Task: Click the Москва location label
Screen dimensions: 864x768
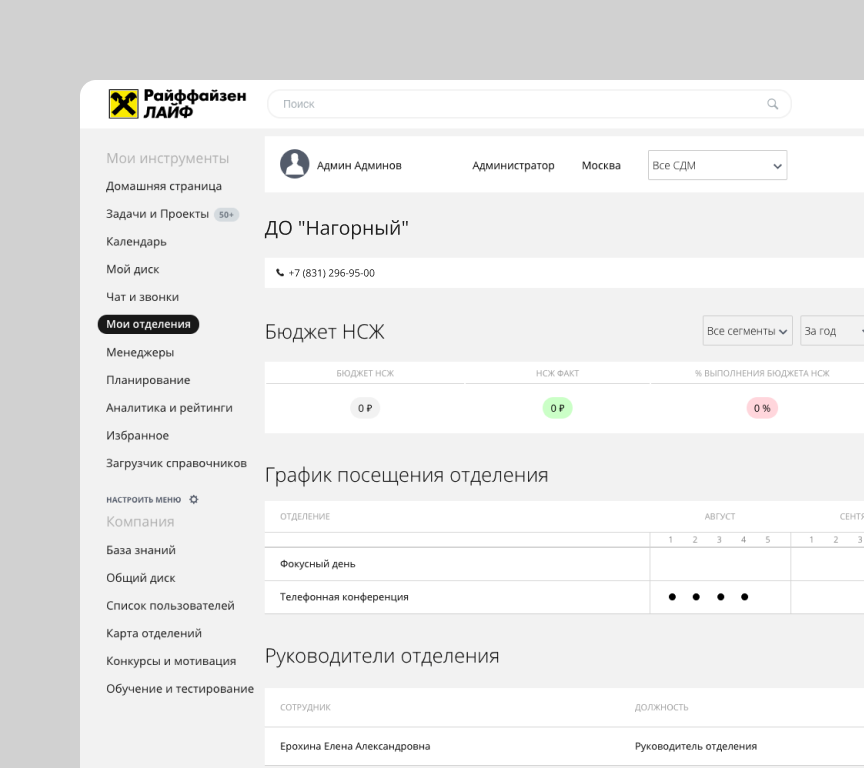Action: pyautogui.click(x=602, y=164)
